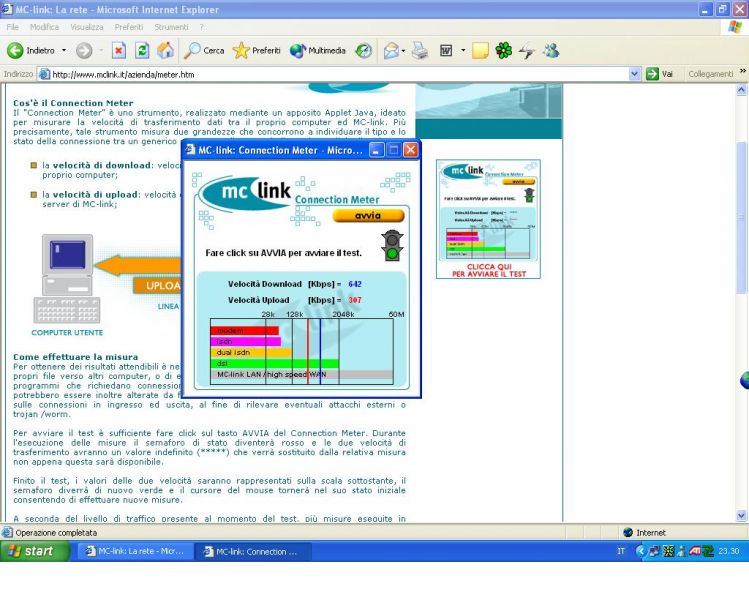
Task: Click the Windows flag logo in IE
Action: point(735,27)
